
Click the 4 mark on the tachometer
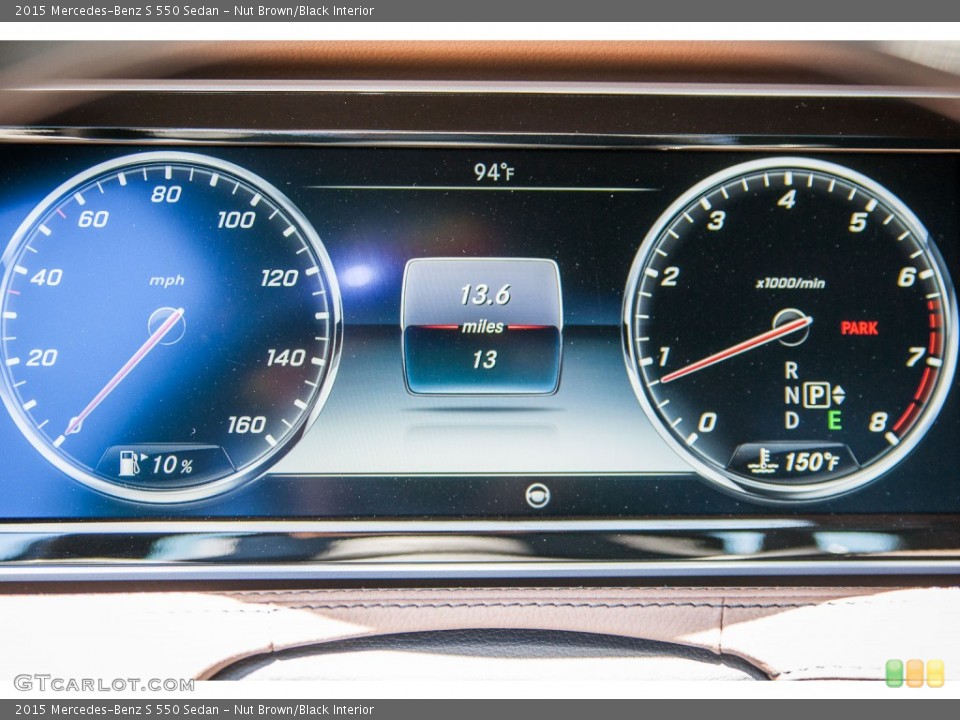(x=786, y=199)
